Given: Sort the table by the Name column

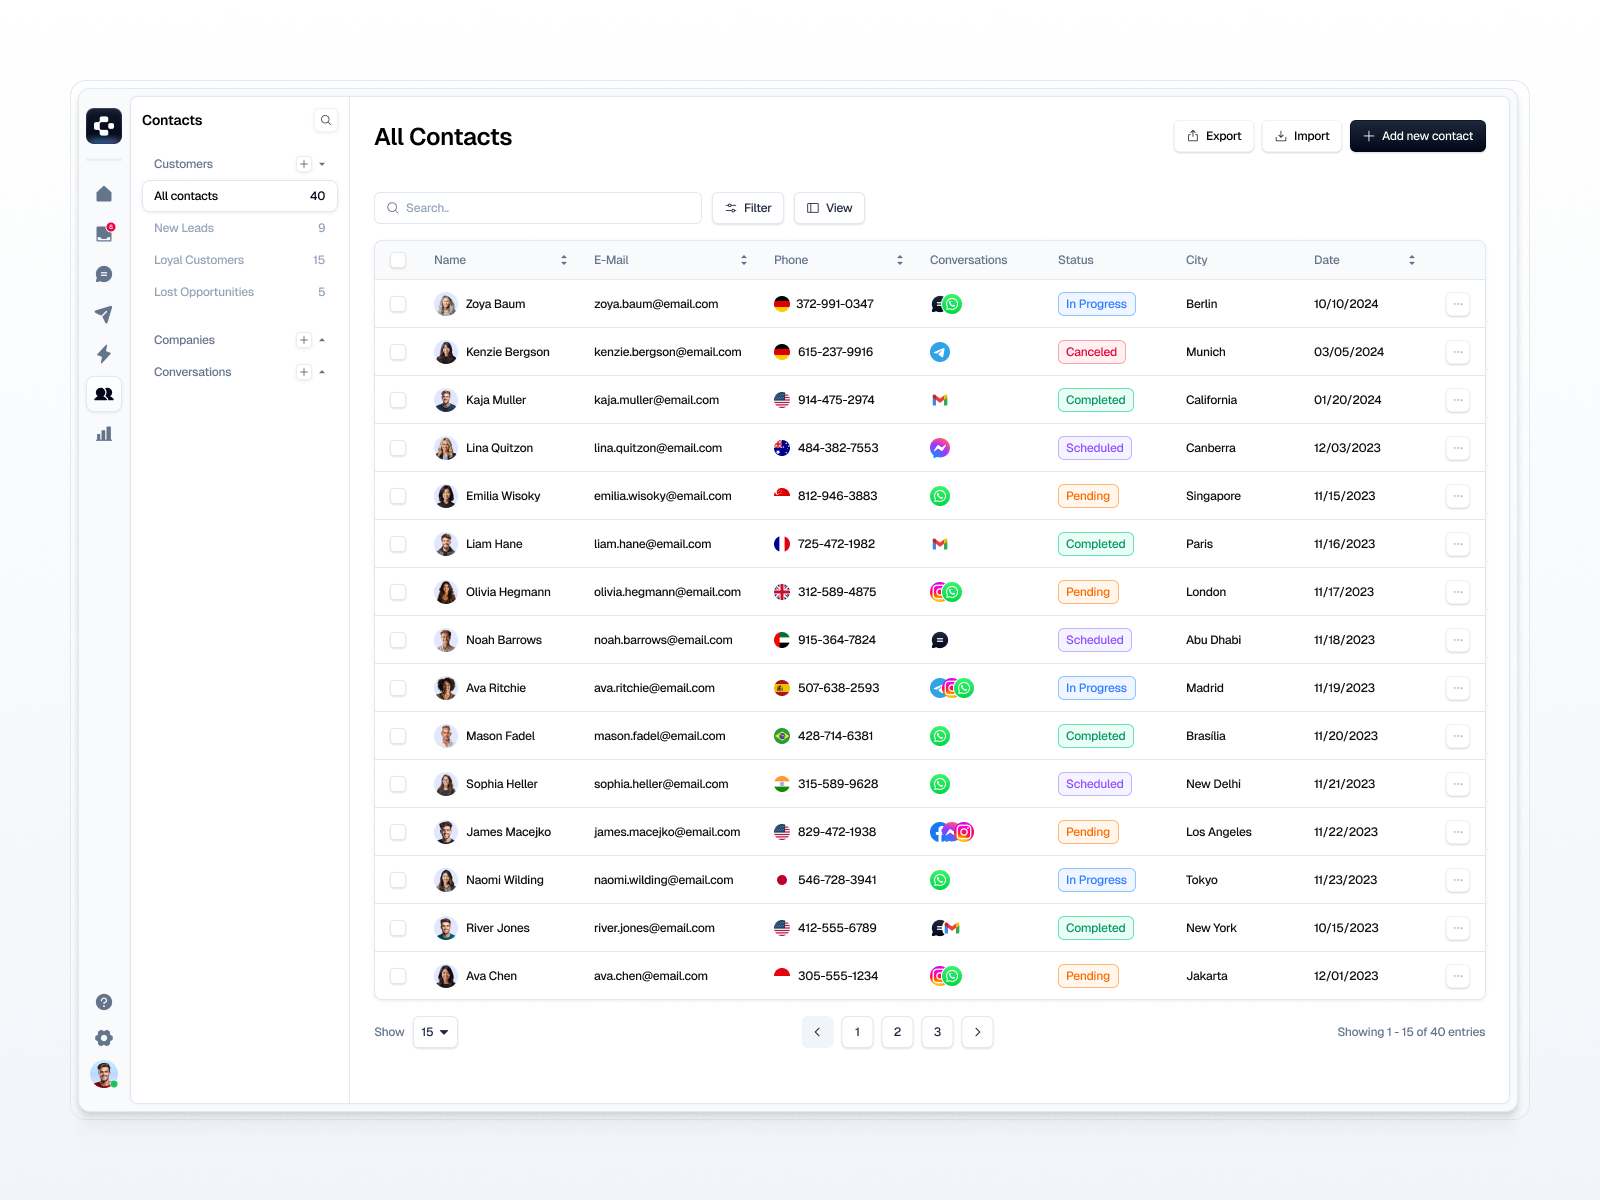Looking at the screenshot, I should pos(562,259).
